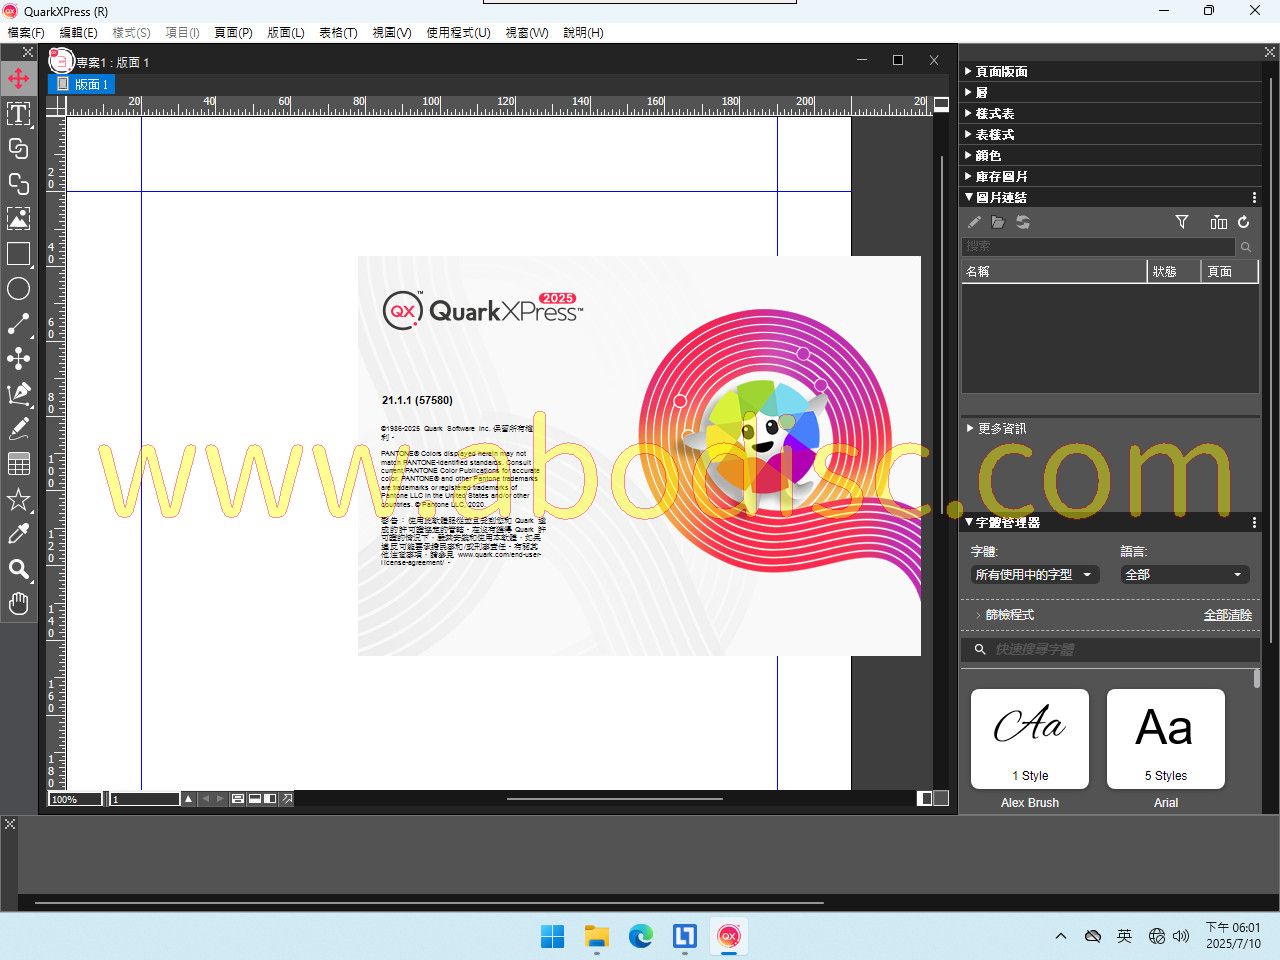
Task: Refresh the picture links list
Action: coord(1244,222)
